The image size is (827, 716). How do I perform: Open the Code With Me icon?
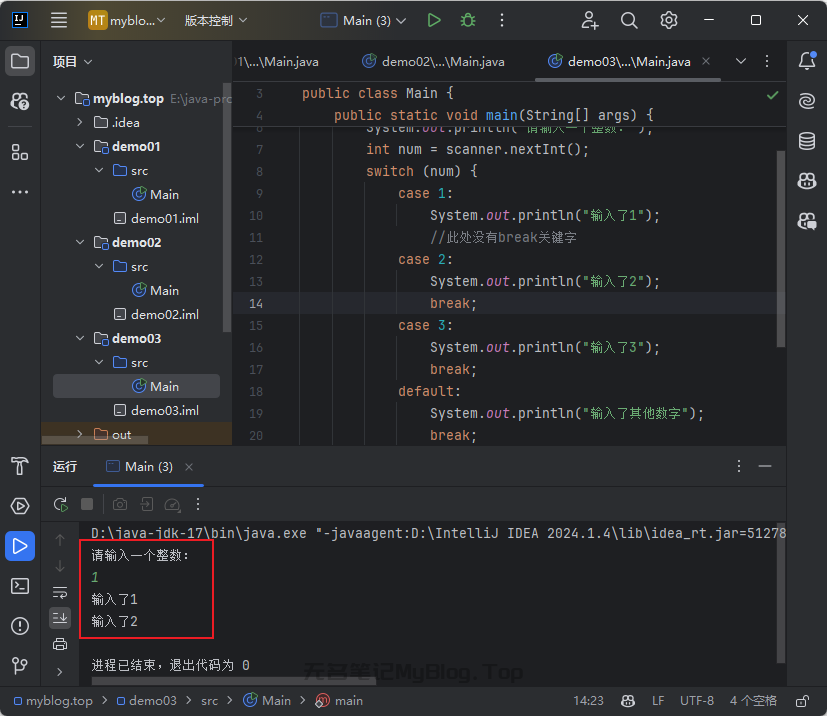(x=590, y=21)
